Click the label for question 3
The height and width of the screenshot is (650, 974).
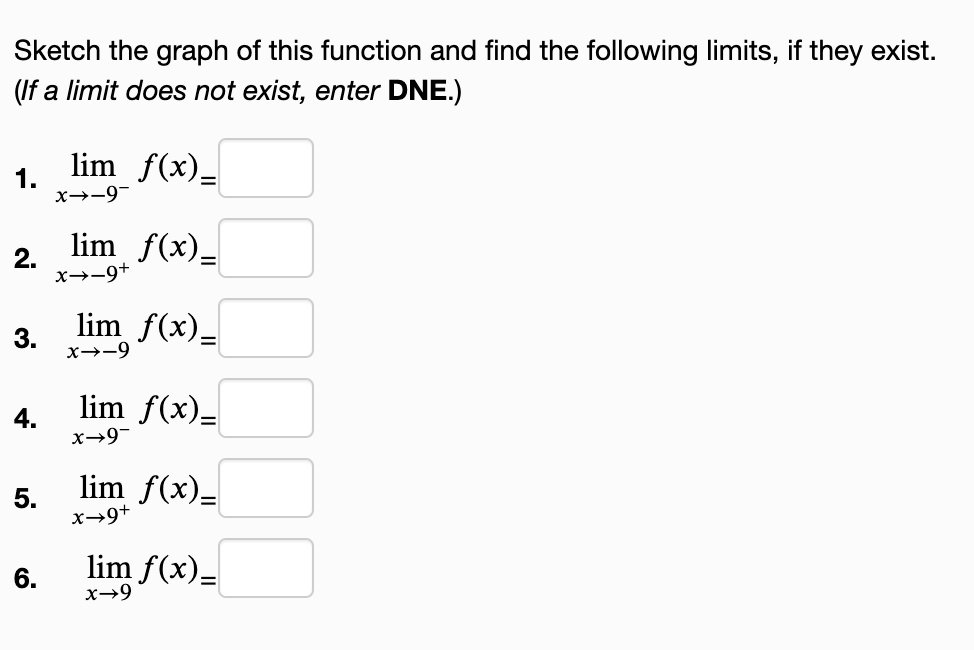click(x=25, y=338)
